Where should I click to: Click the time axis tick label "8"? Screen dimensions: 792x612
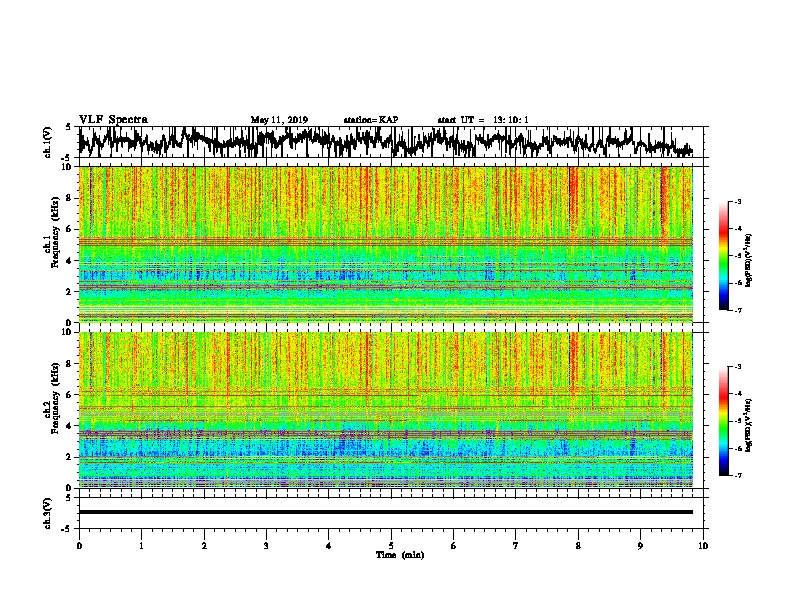point(578,546)
